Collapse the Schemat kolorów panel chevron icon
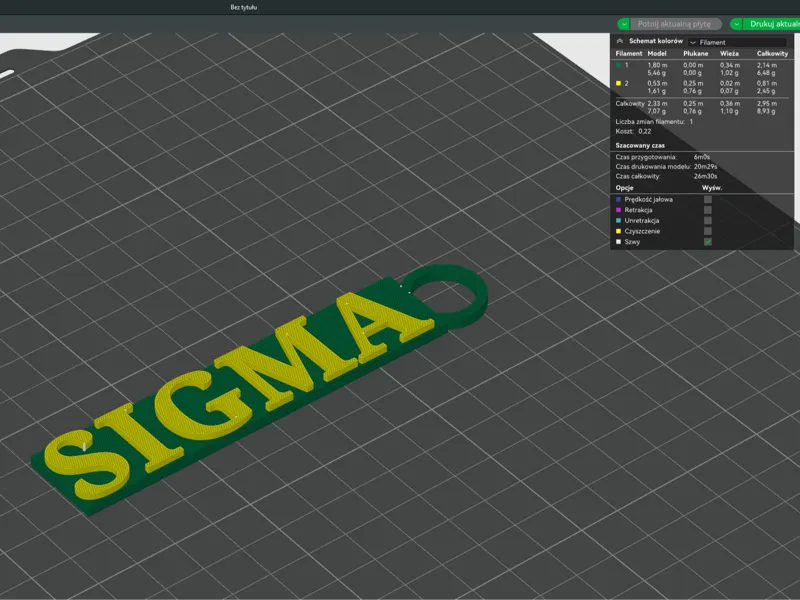 point(620,41)
